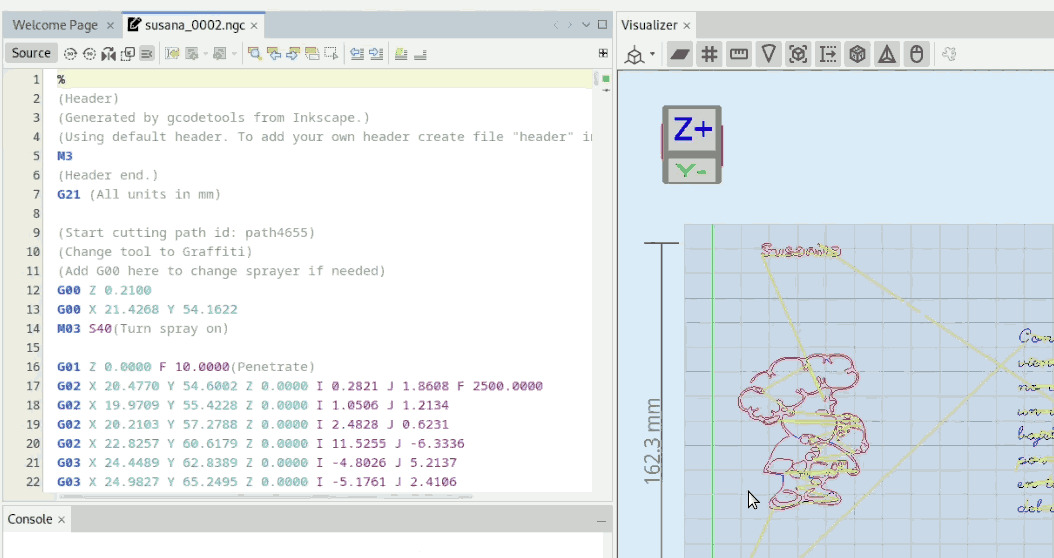This screenshot has width=1054, height=558.
Task: Select the susana_0002.ngc tab
Action: coord(195,25)
